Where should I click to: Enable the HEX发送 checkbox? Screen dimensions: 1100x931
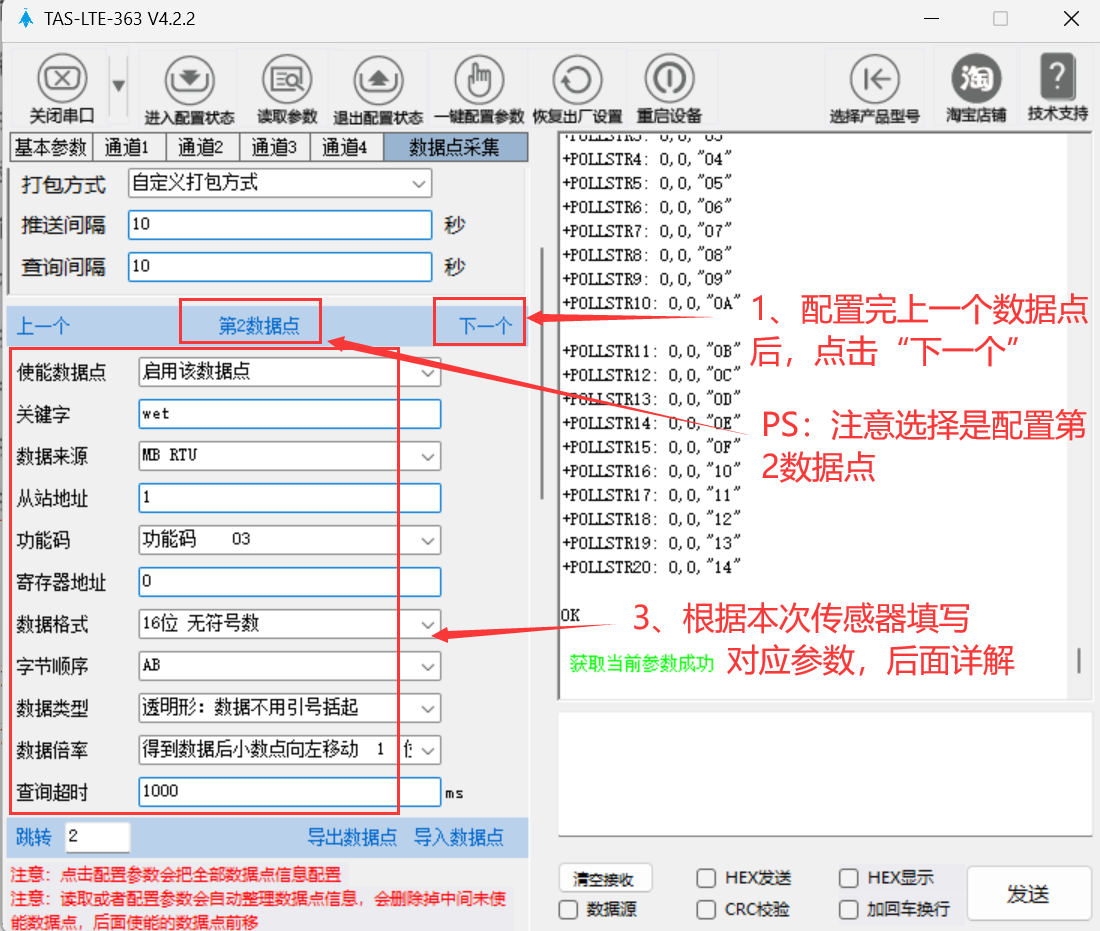[x=707, y=878]
